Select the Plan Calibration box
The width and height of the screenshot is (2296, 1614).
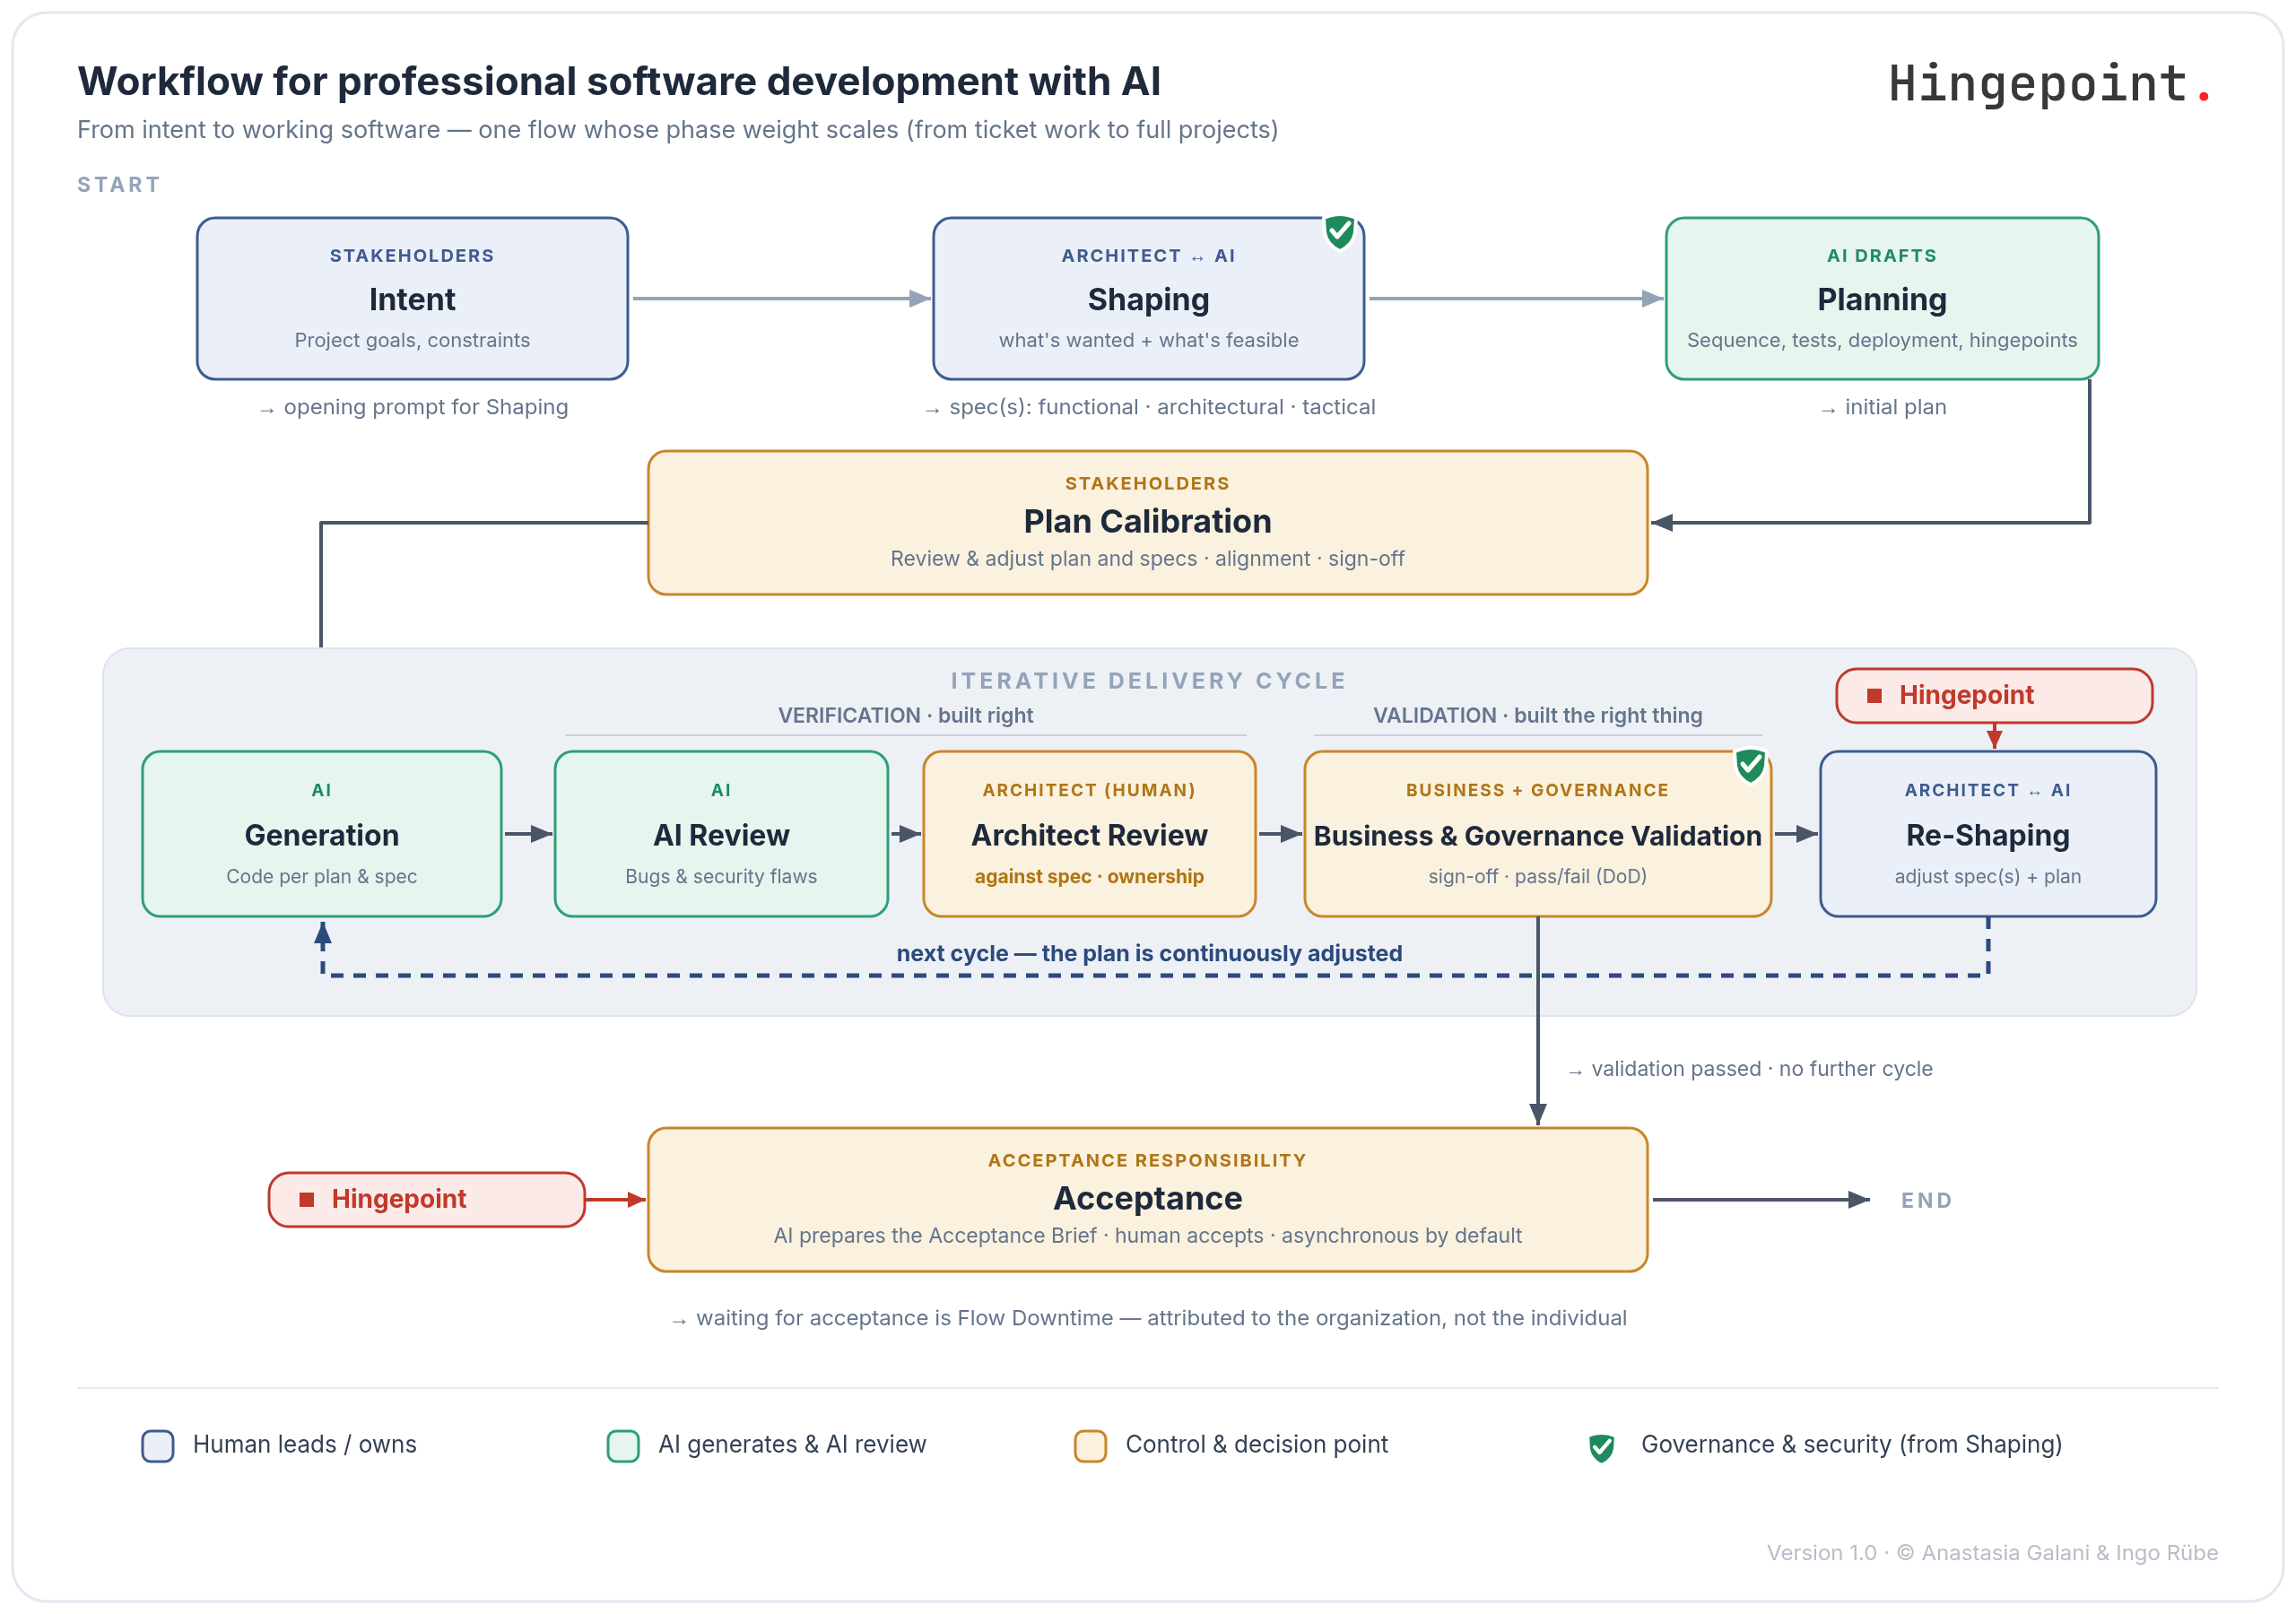point(1147,523)
